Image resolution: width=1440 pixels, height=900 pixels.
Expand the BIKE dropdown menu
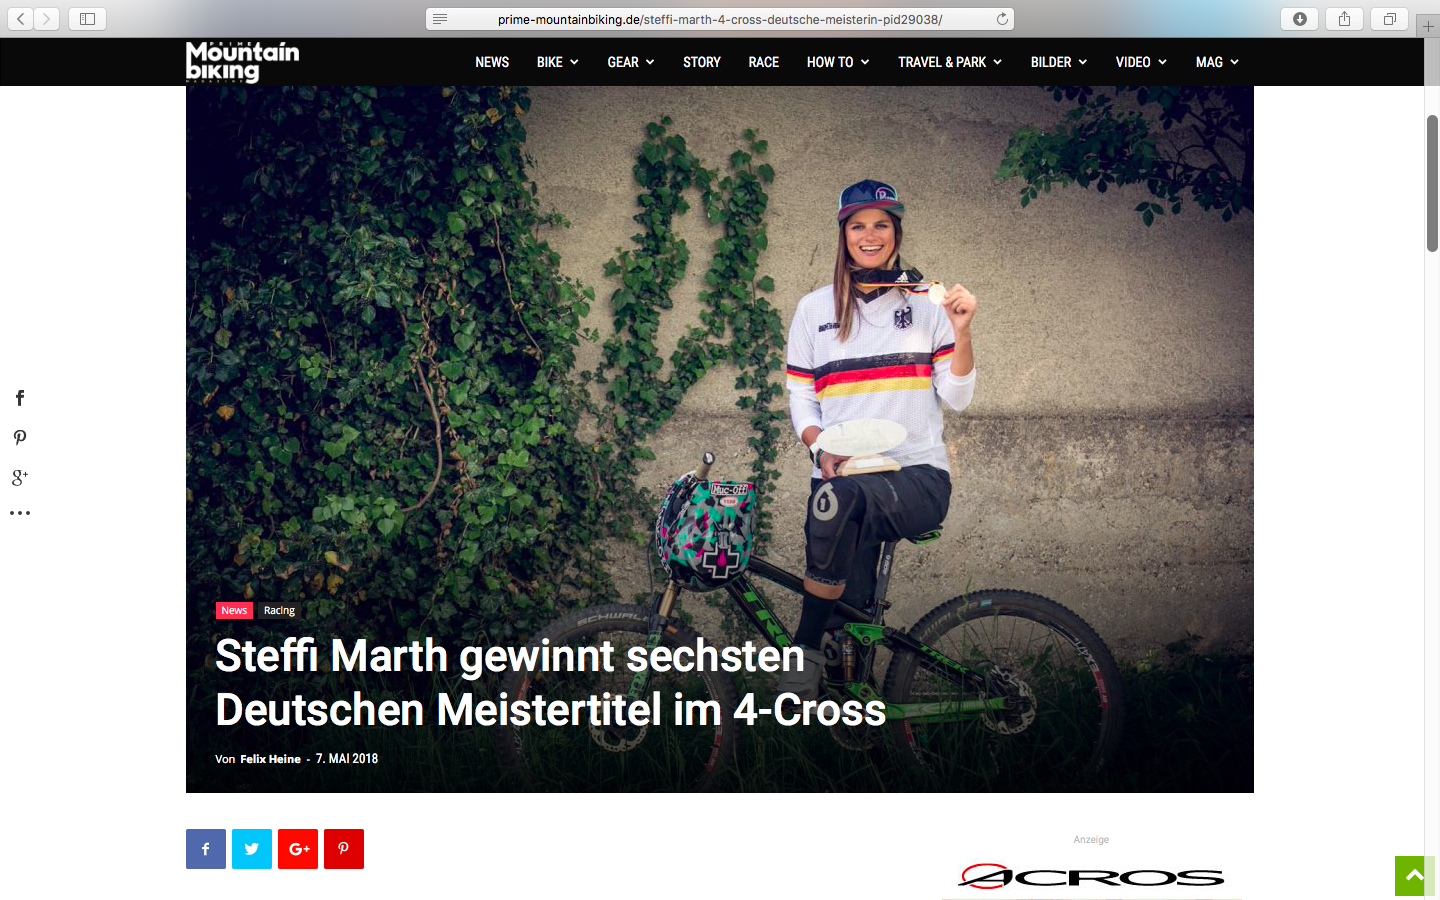558,62
